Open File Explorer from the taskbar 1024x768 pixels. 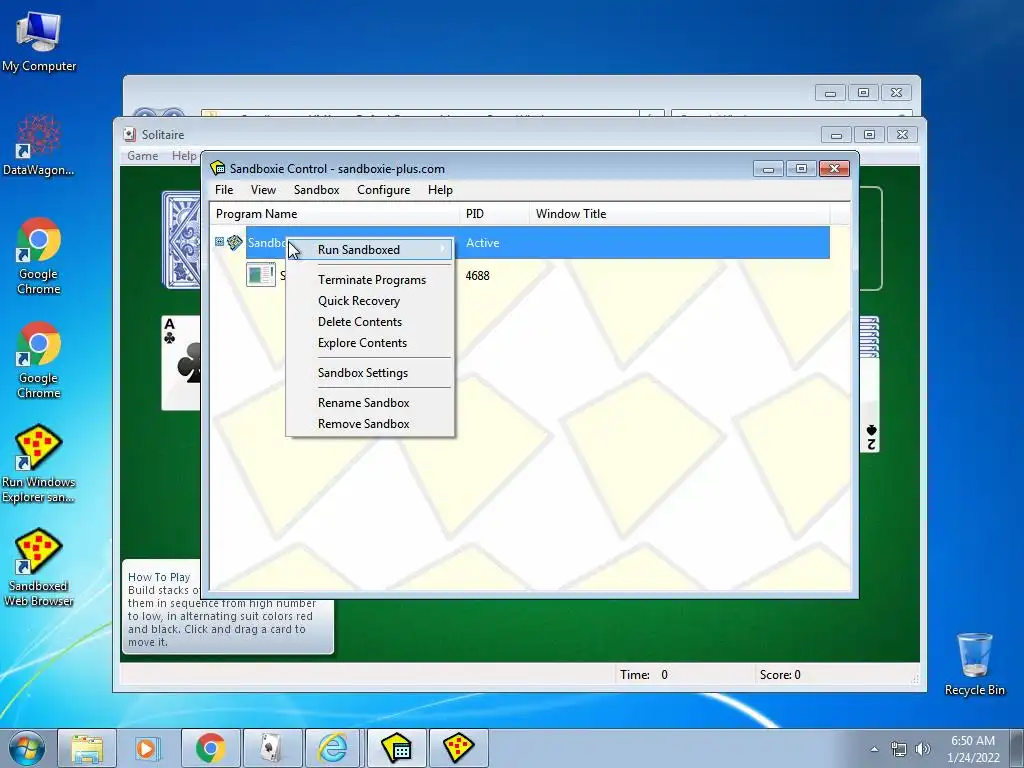coord(88,748)
